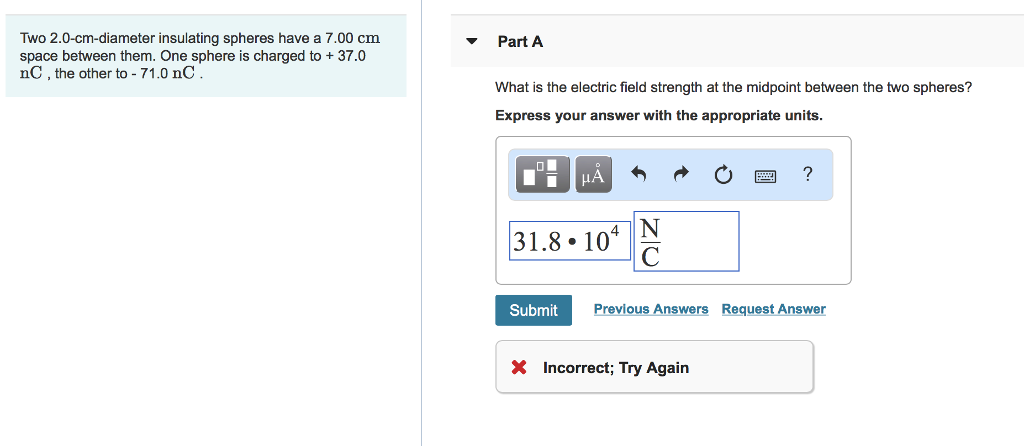Viewport: 1024px width, 446px height.
Task: Click the Part A heading label
Action: tap(520, 42)
